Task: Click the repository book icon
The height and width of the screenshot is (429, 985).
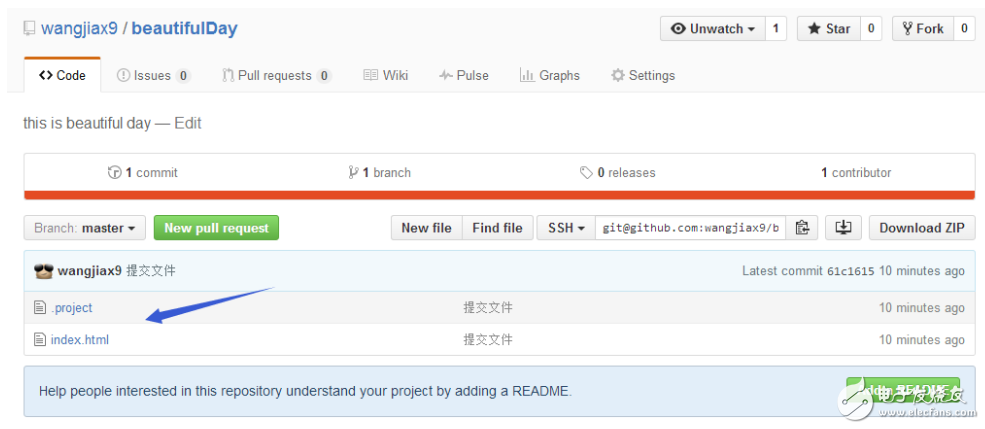Action: 30,29
